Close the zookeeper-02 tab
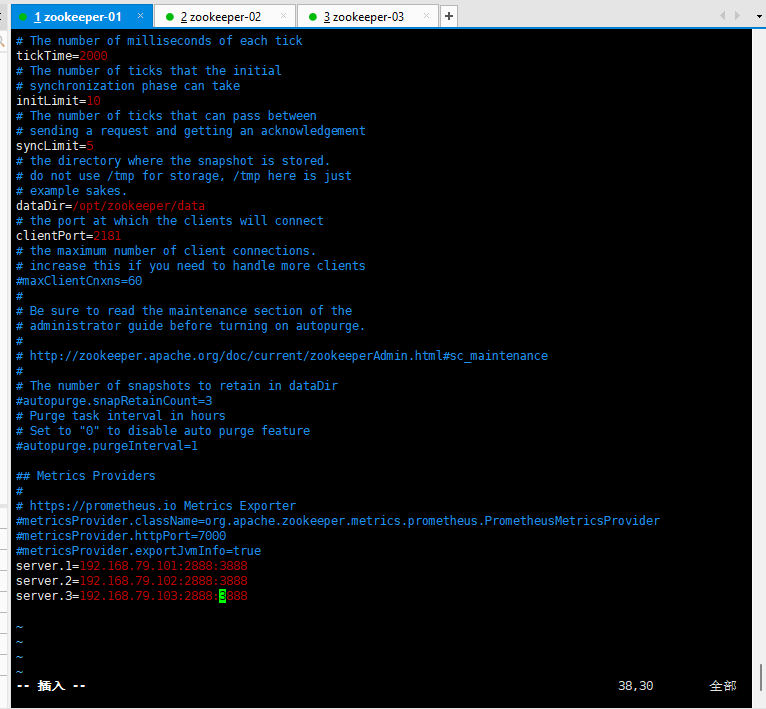766x709 pixels. [x=283, y=16]
